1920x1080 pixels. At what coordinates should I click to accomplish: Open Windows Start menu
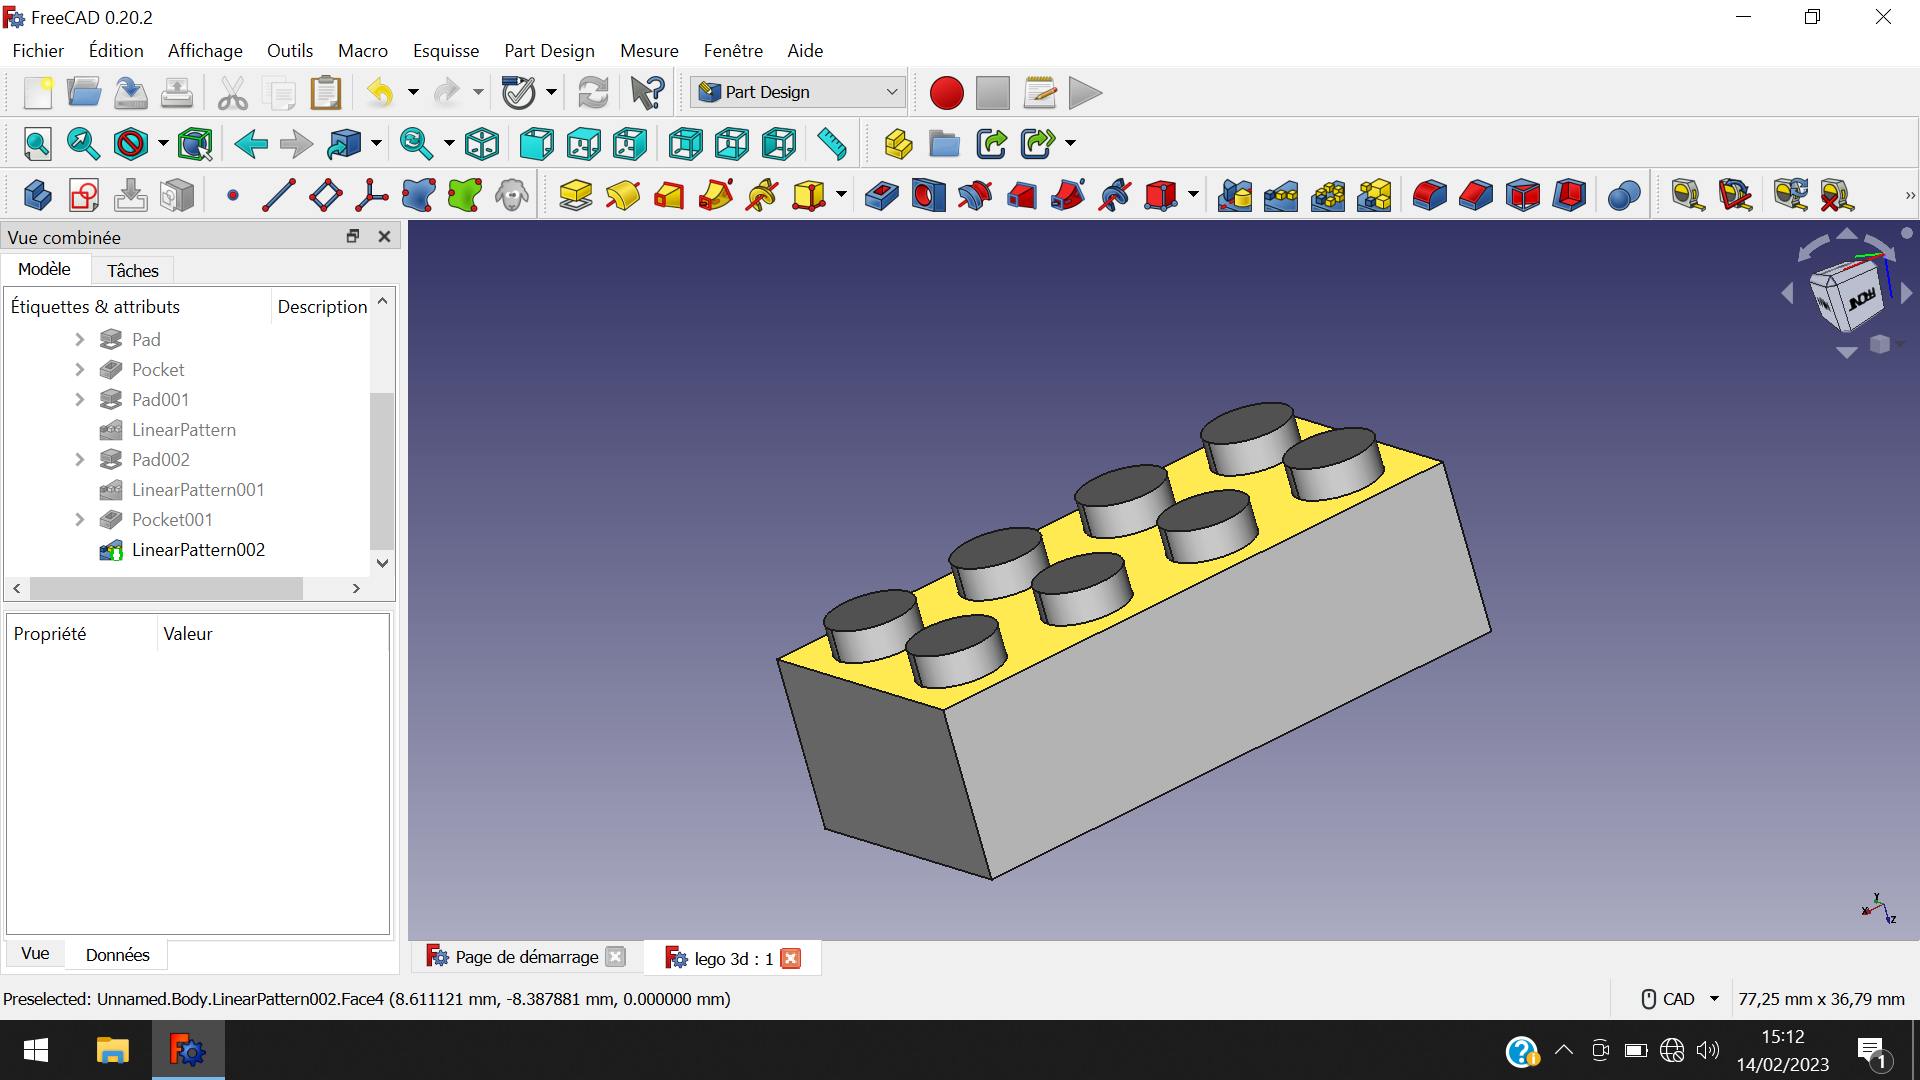(x=36, y=1051)
